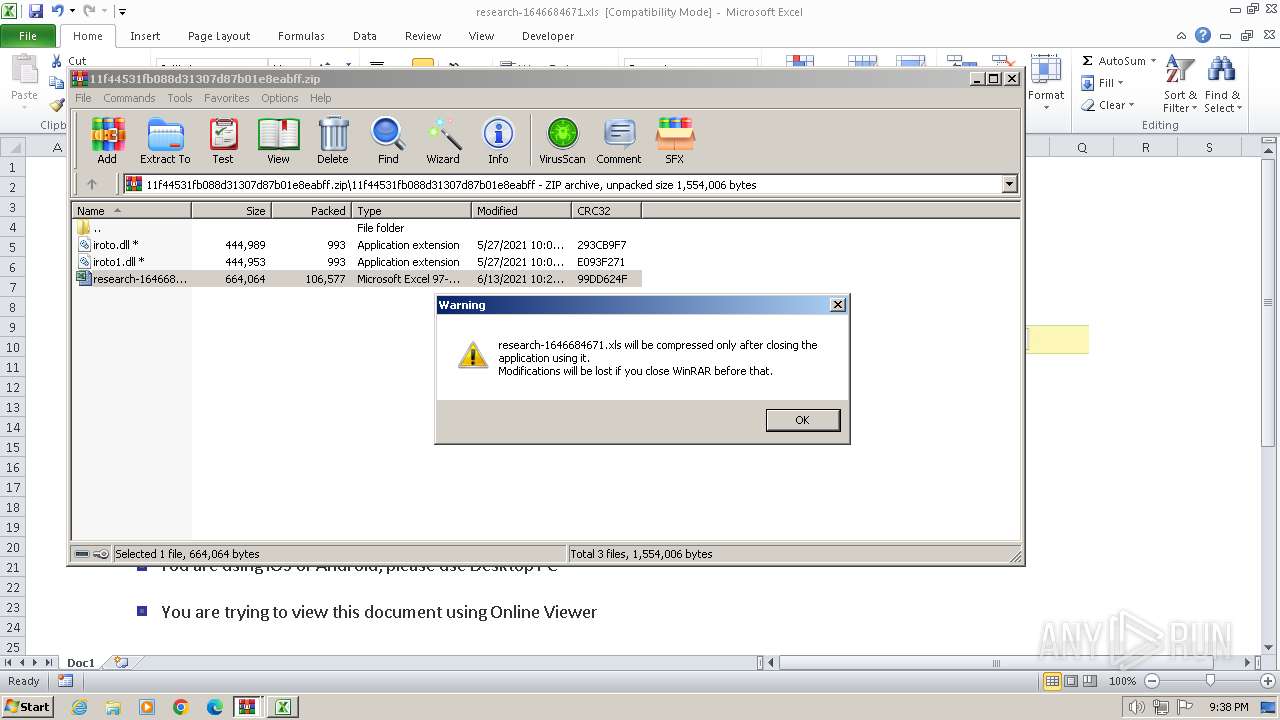1280x720 pixels.
Task: Select the iroto1.dll file row
Action: tap(358, 262)
